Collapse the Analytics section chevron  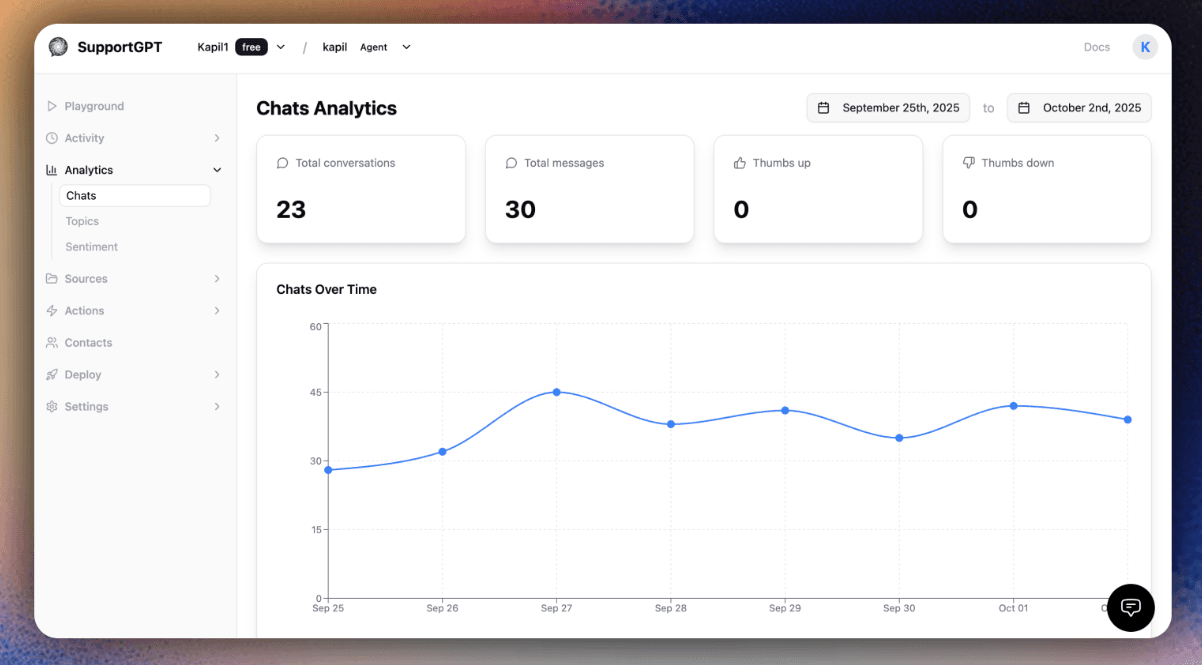click(217, 170)
